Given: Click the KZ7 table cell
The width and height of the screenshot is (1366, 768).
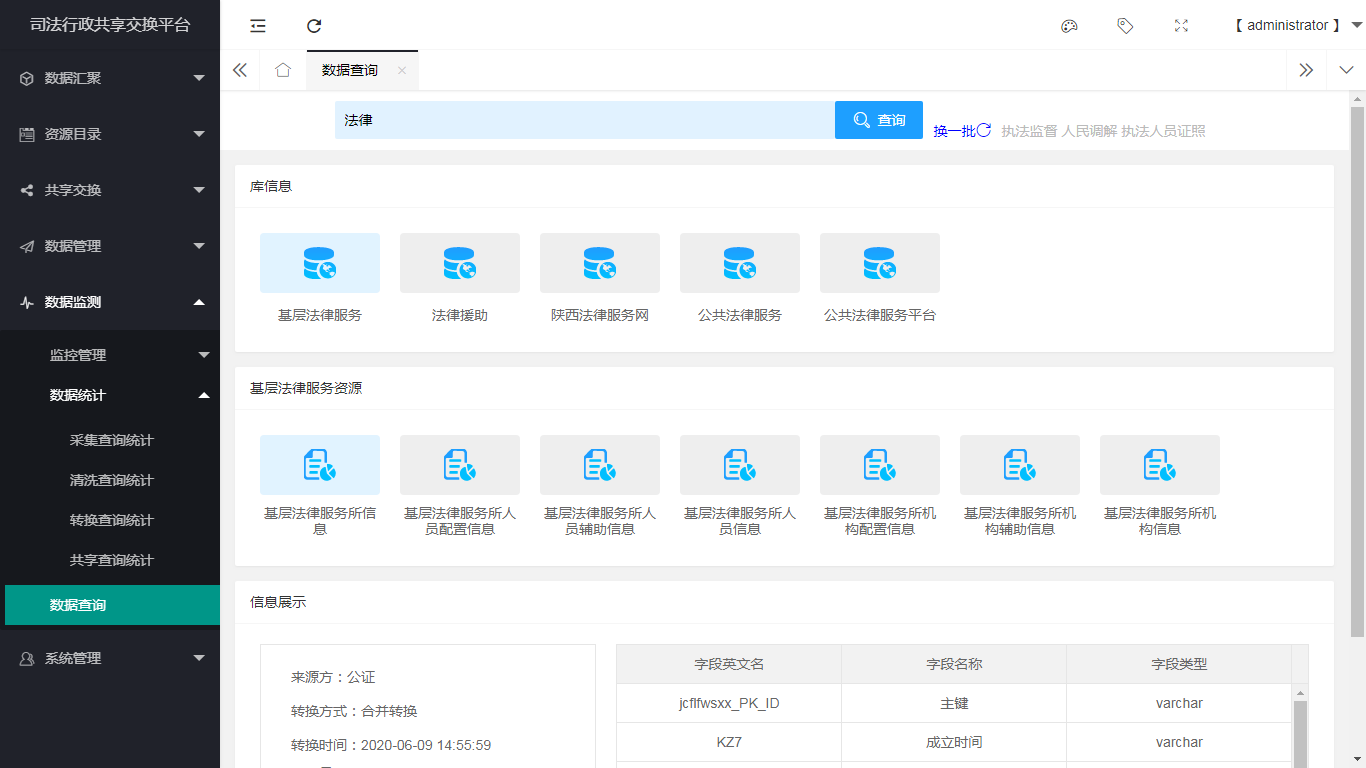Looking at the screenshot, I should click(x=729, y=742).
